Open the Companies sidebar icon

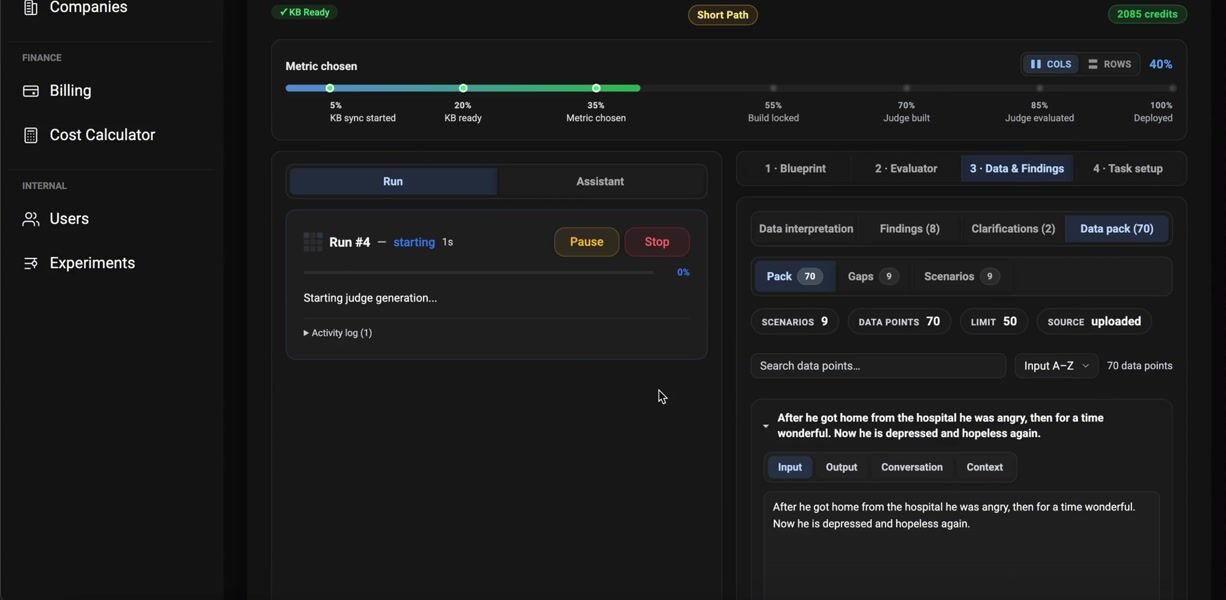(x=31, y=8)
